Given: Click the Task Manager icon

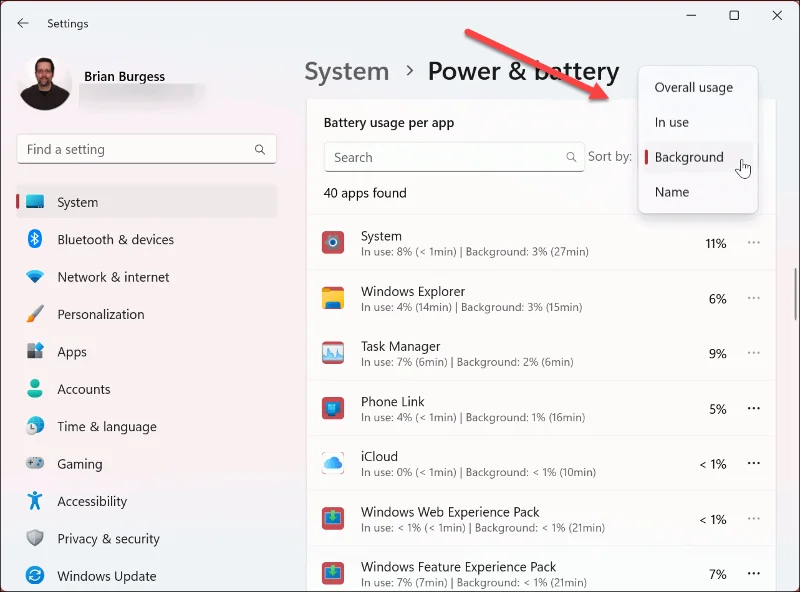Looking at the screenshot, I should tap(333, 353).
